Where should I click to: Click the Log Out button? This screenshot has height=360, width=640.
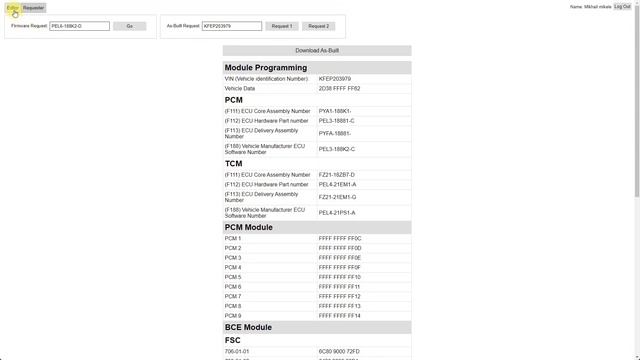pyautogui.click(x=622, y=7)
